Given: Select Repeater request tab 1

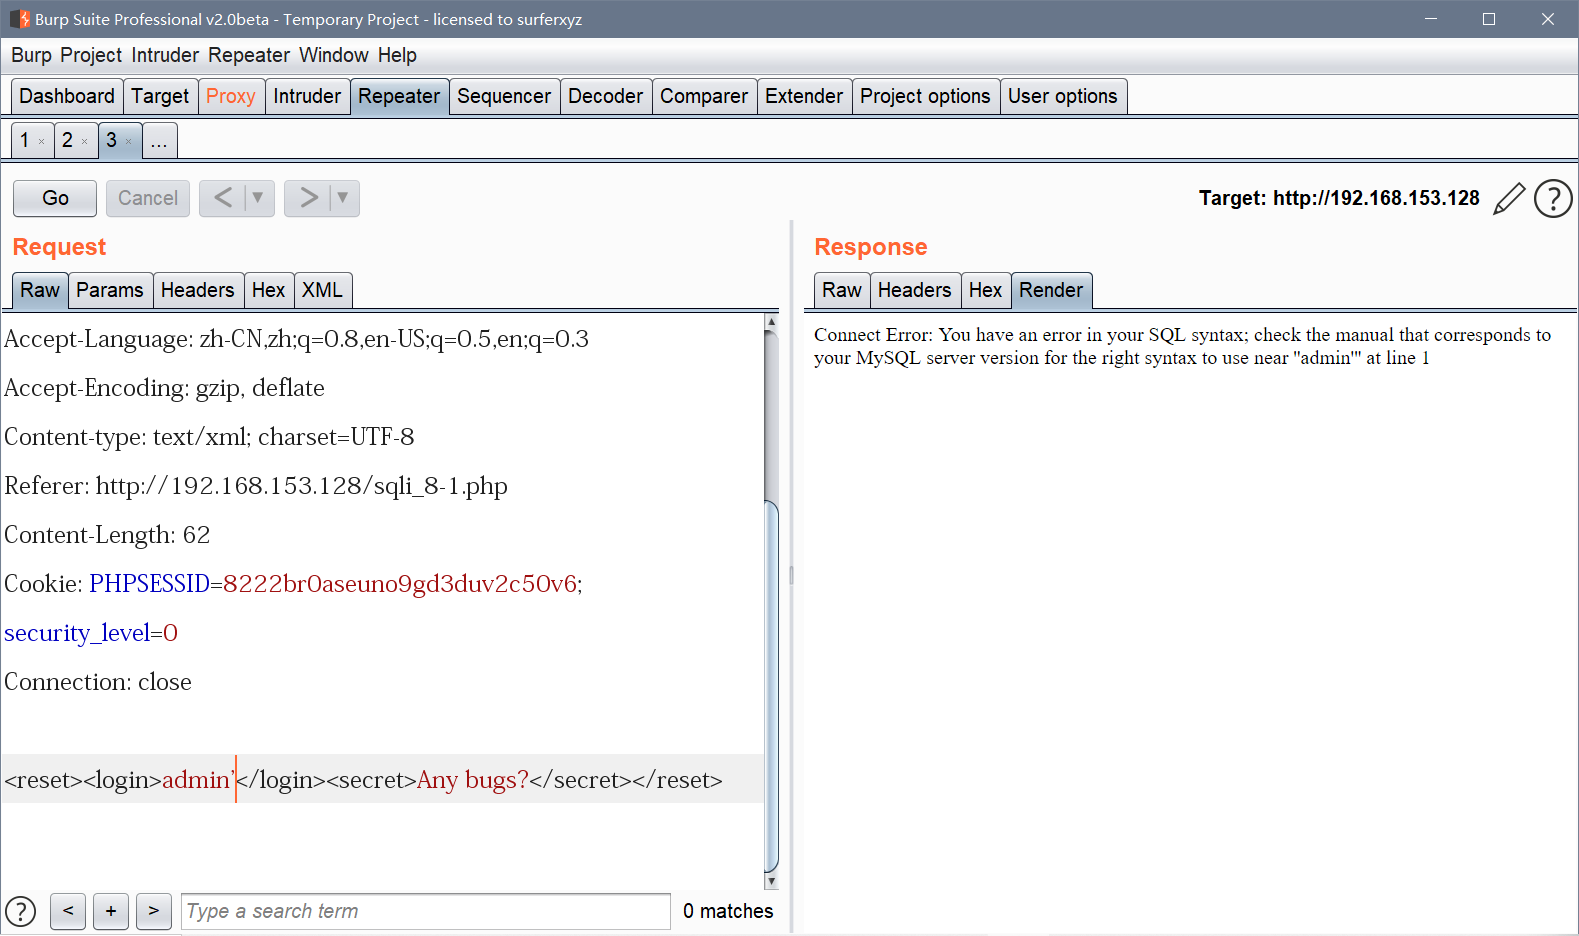Looking at the screenshot, I should click(x=25, y=140).
